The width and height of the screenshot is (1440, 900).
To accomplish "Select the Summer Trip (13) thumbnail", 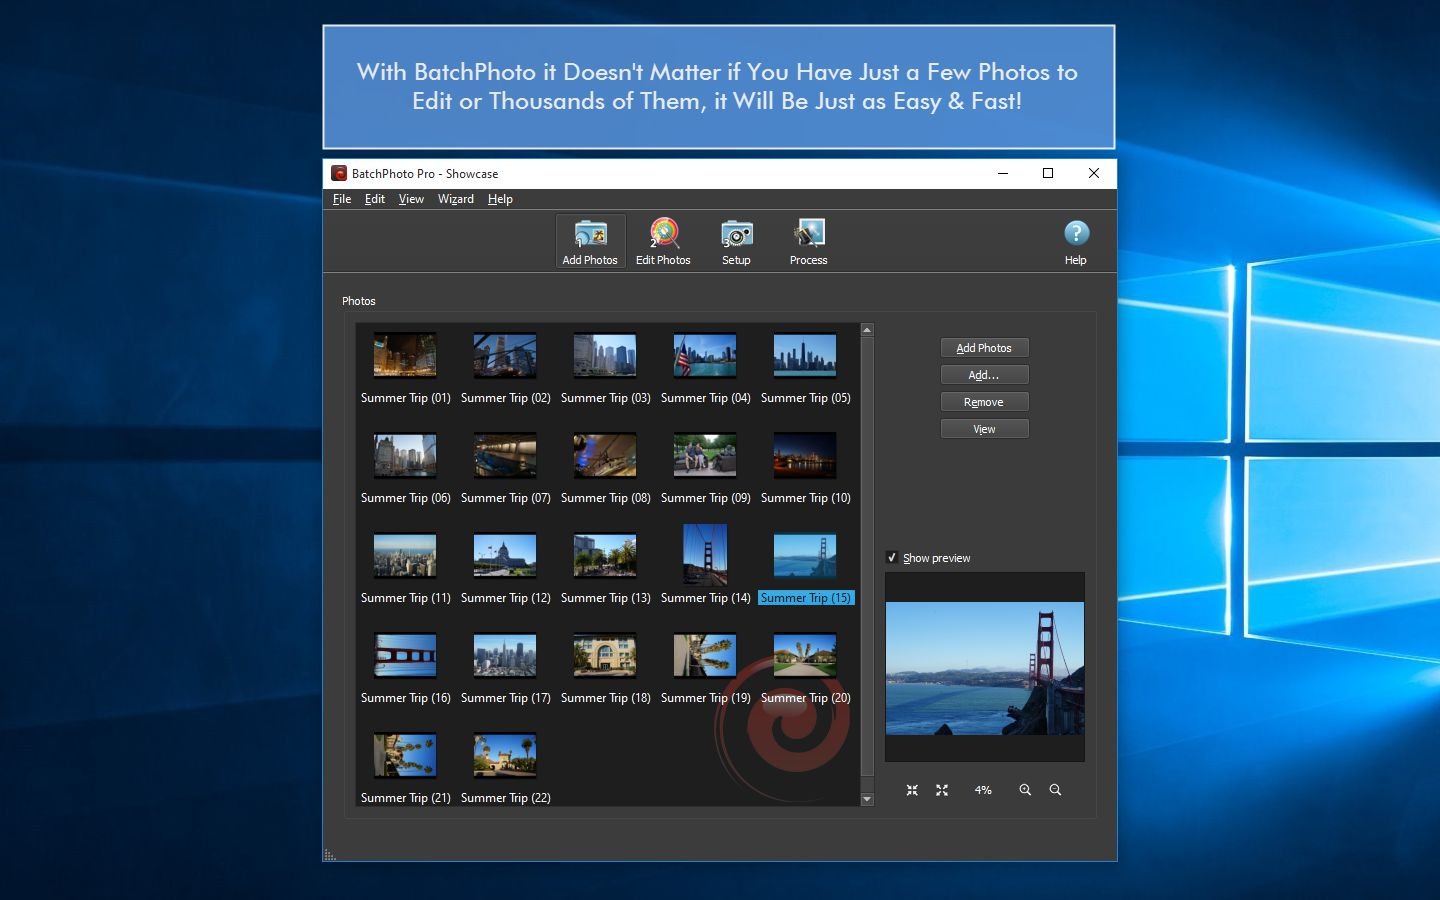I will pyautogui.click(x=605, y=555).
